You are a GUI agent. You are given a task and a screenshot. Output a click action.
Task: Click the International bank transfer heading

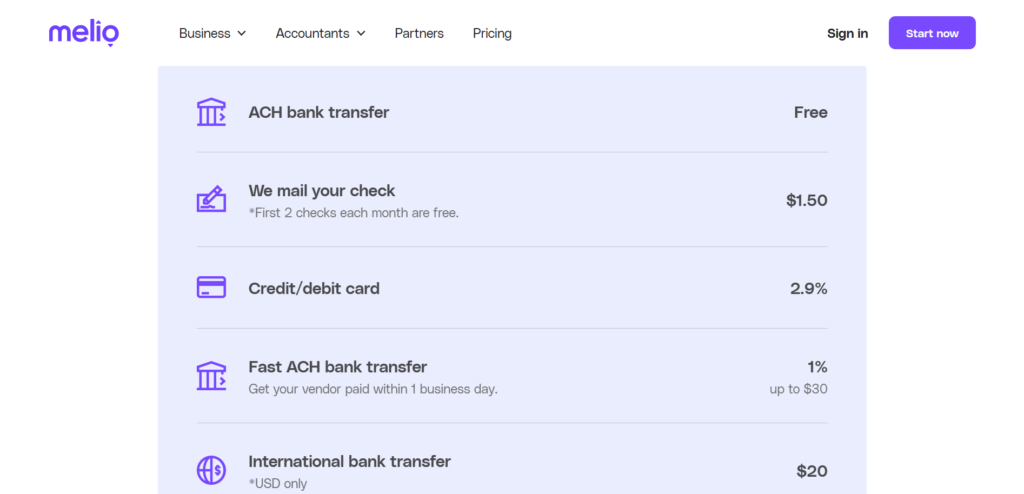(349, 461)
